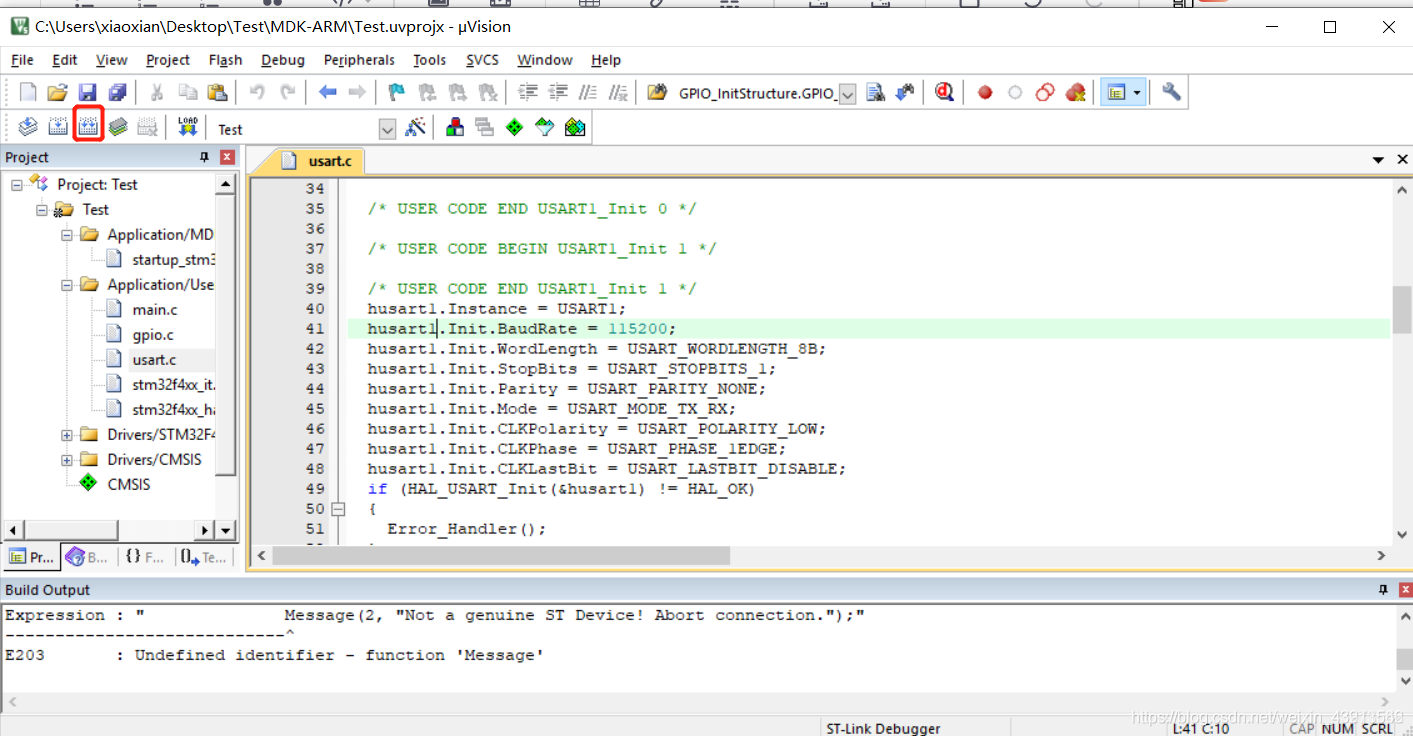
Task: Click the Download to flash LOAD icon
Action: (187, 127)
